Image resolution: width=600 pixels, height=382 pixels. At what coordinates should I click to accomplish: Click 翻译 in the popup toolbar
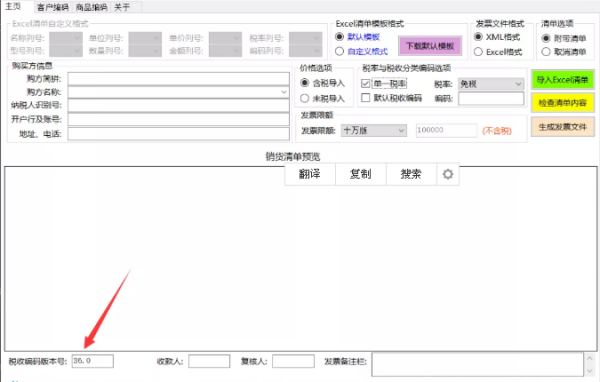pyautogui.click(x=310, y=174)
